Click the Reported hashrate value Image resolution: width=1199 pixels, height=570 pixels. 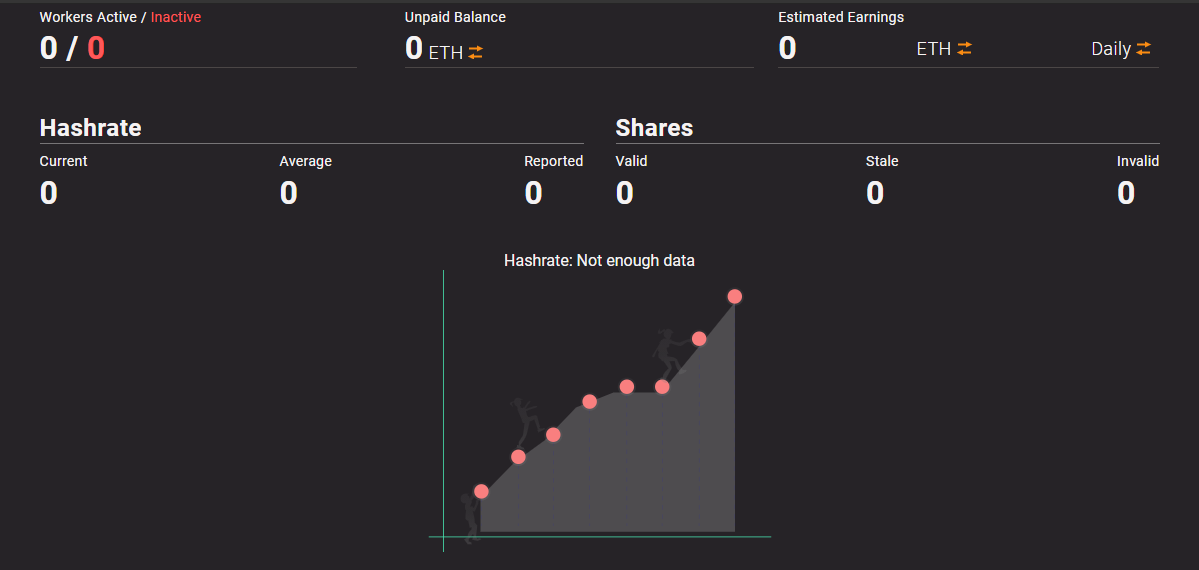534,193
